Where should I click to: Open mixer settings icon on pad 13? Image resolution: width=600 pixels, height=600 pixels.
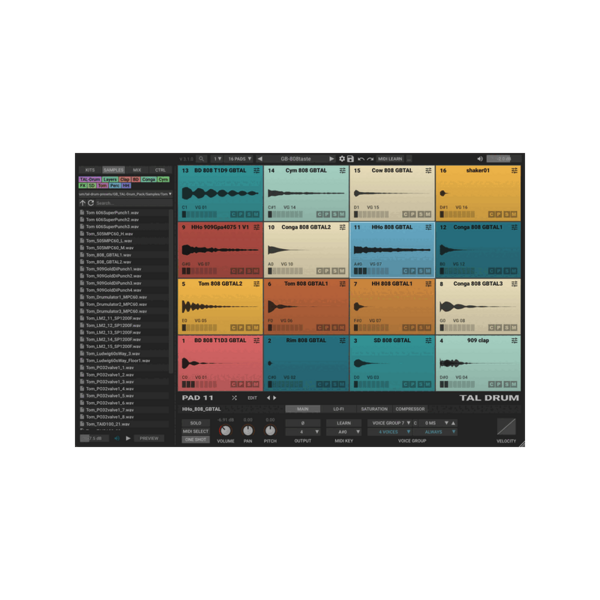[256, 171]
